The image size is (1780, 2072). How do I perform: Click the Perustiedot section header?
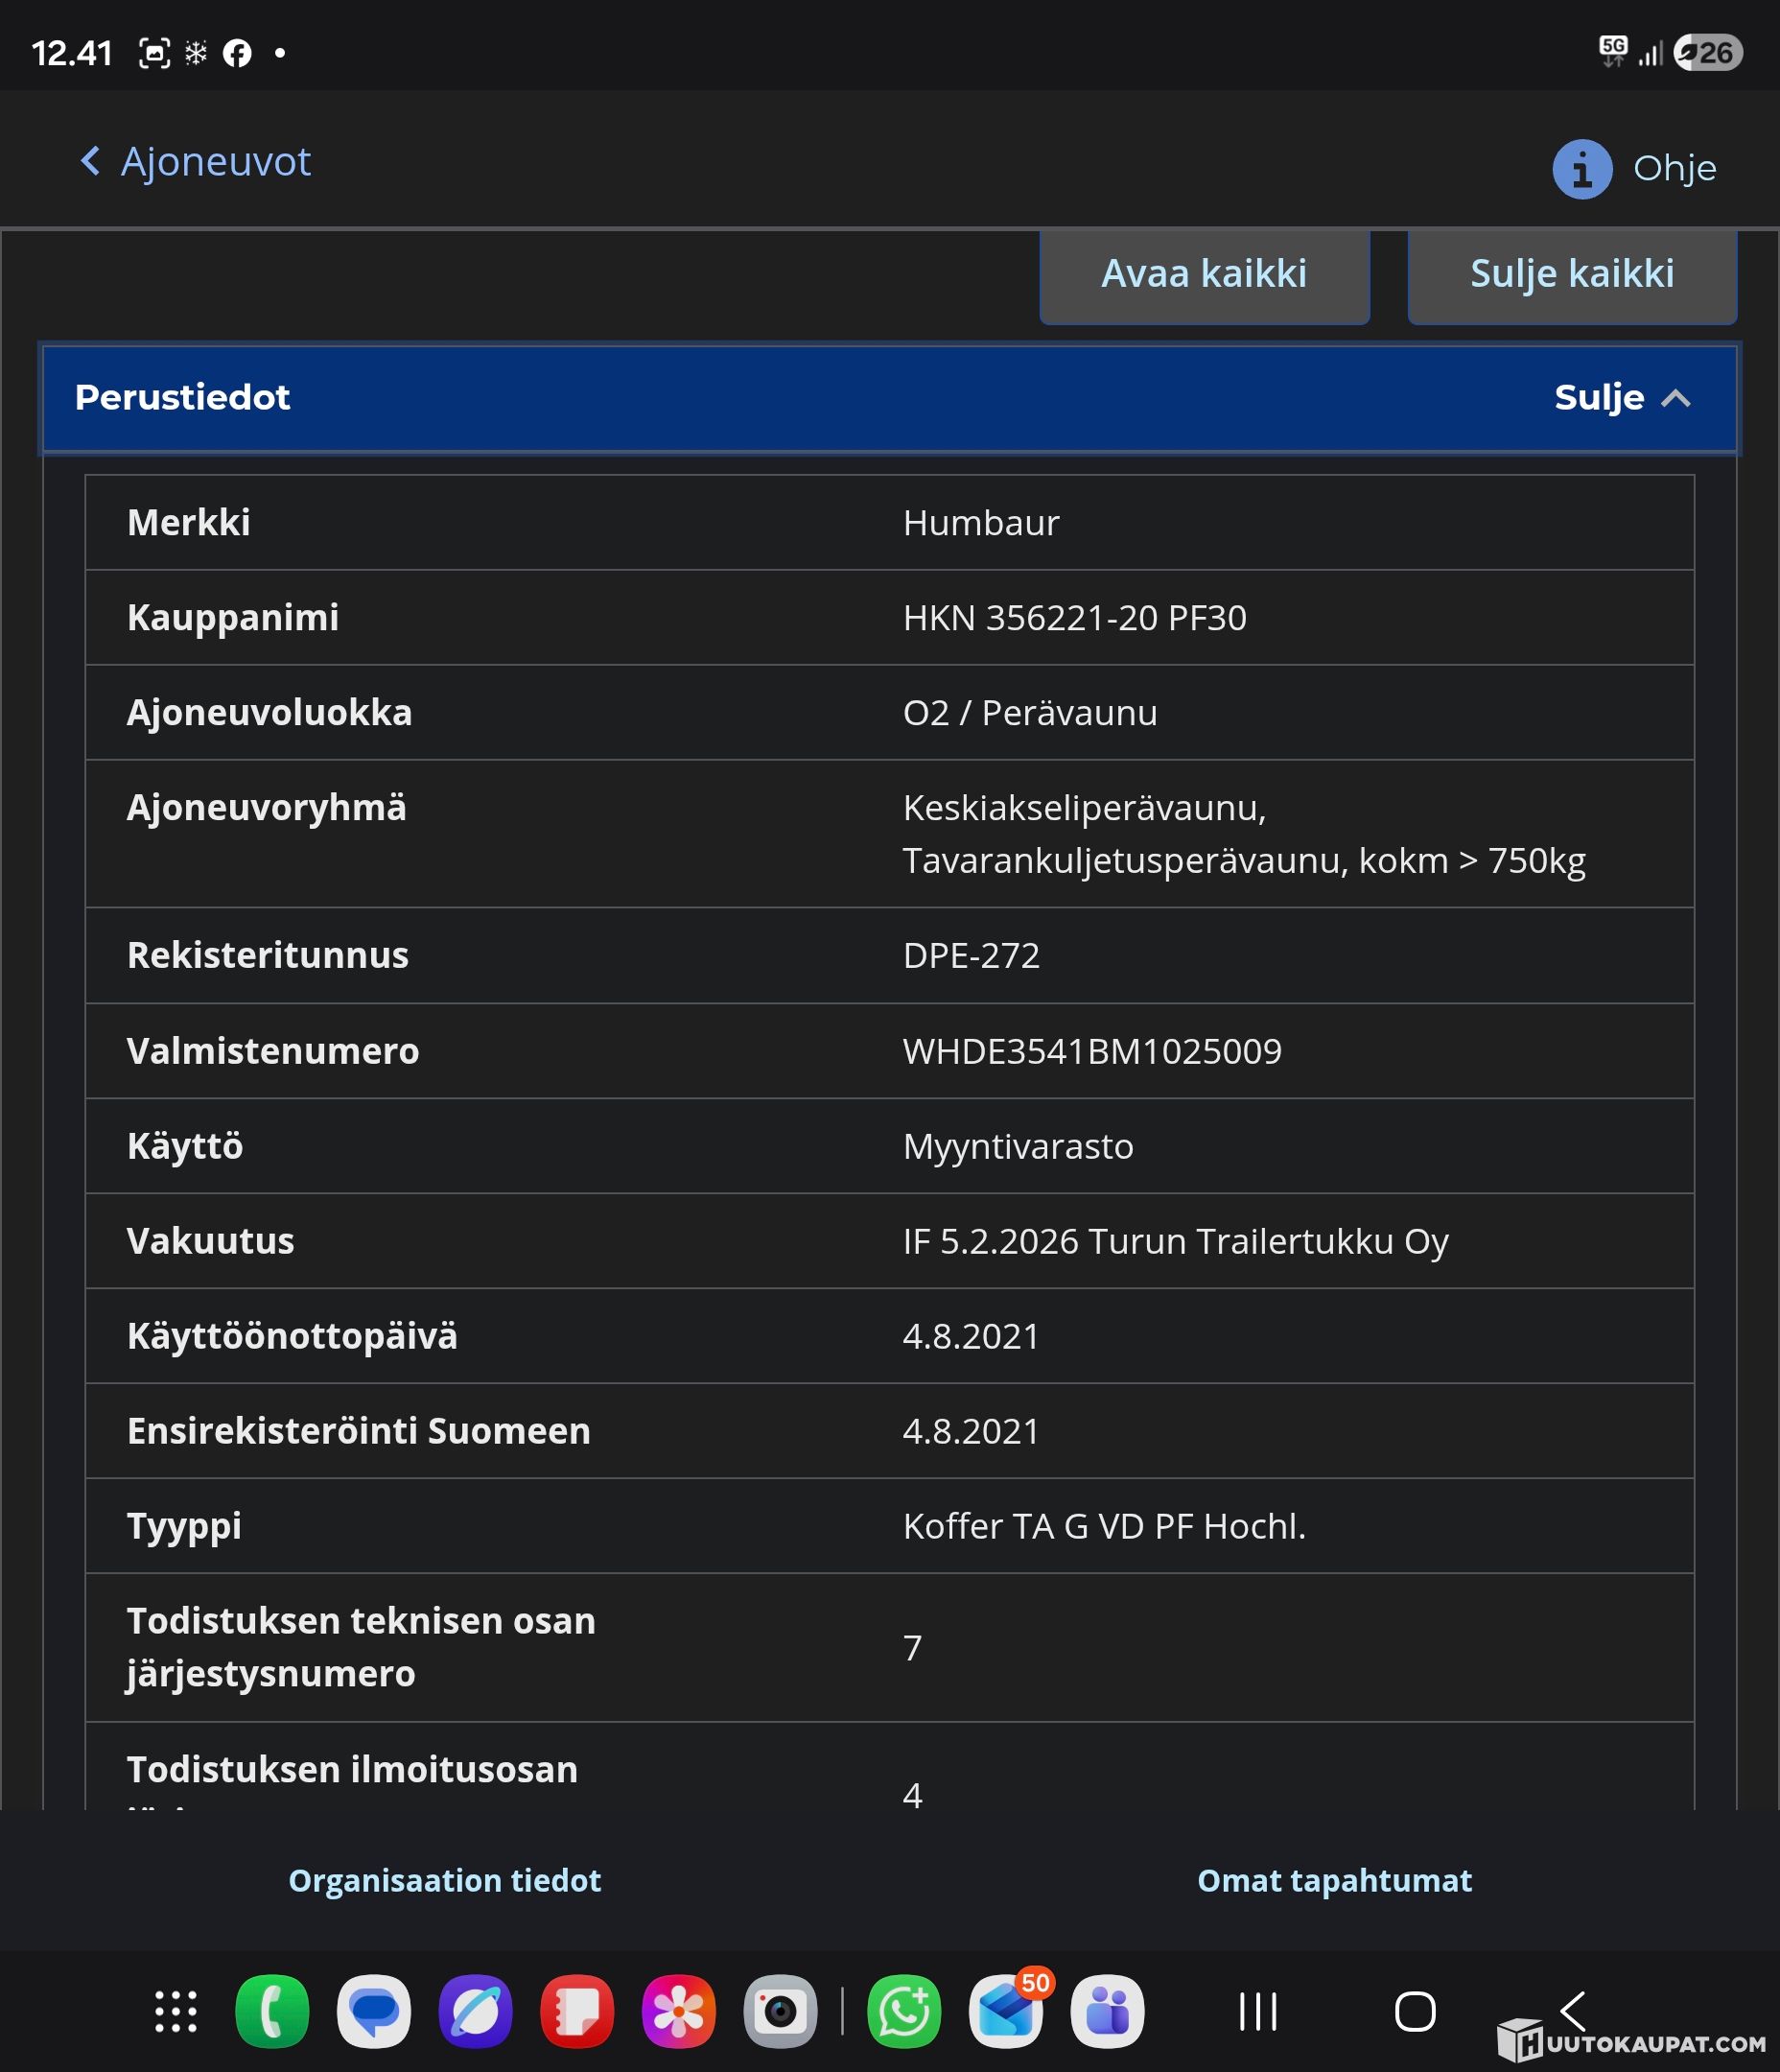(x=183, y=398)
